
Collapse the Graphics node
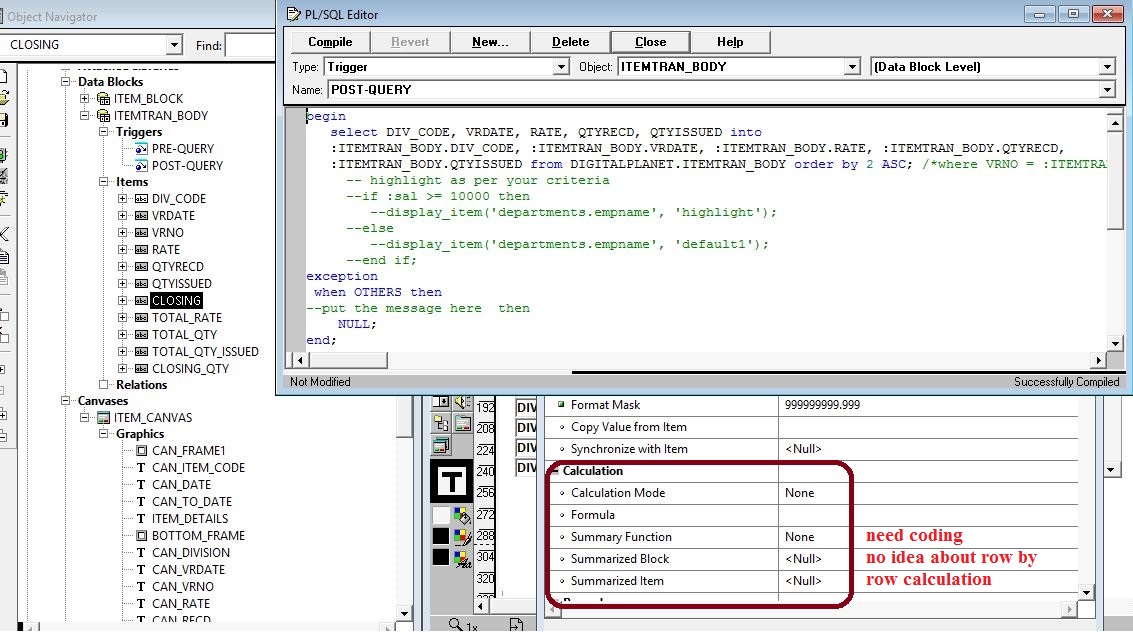point(103,433)
